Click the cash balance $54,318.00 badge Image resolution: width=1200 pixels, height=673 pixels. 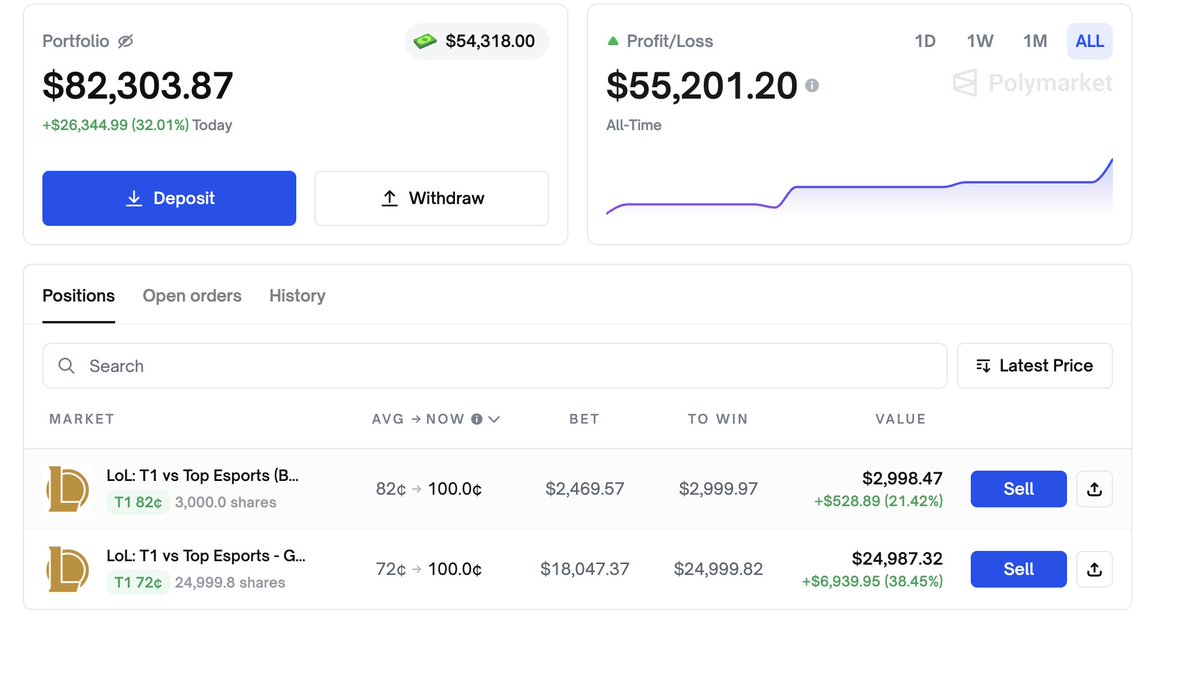coord(477,41)
